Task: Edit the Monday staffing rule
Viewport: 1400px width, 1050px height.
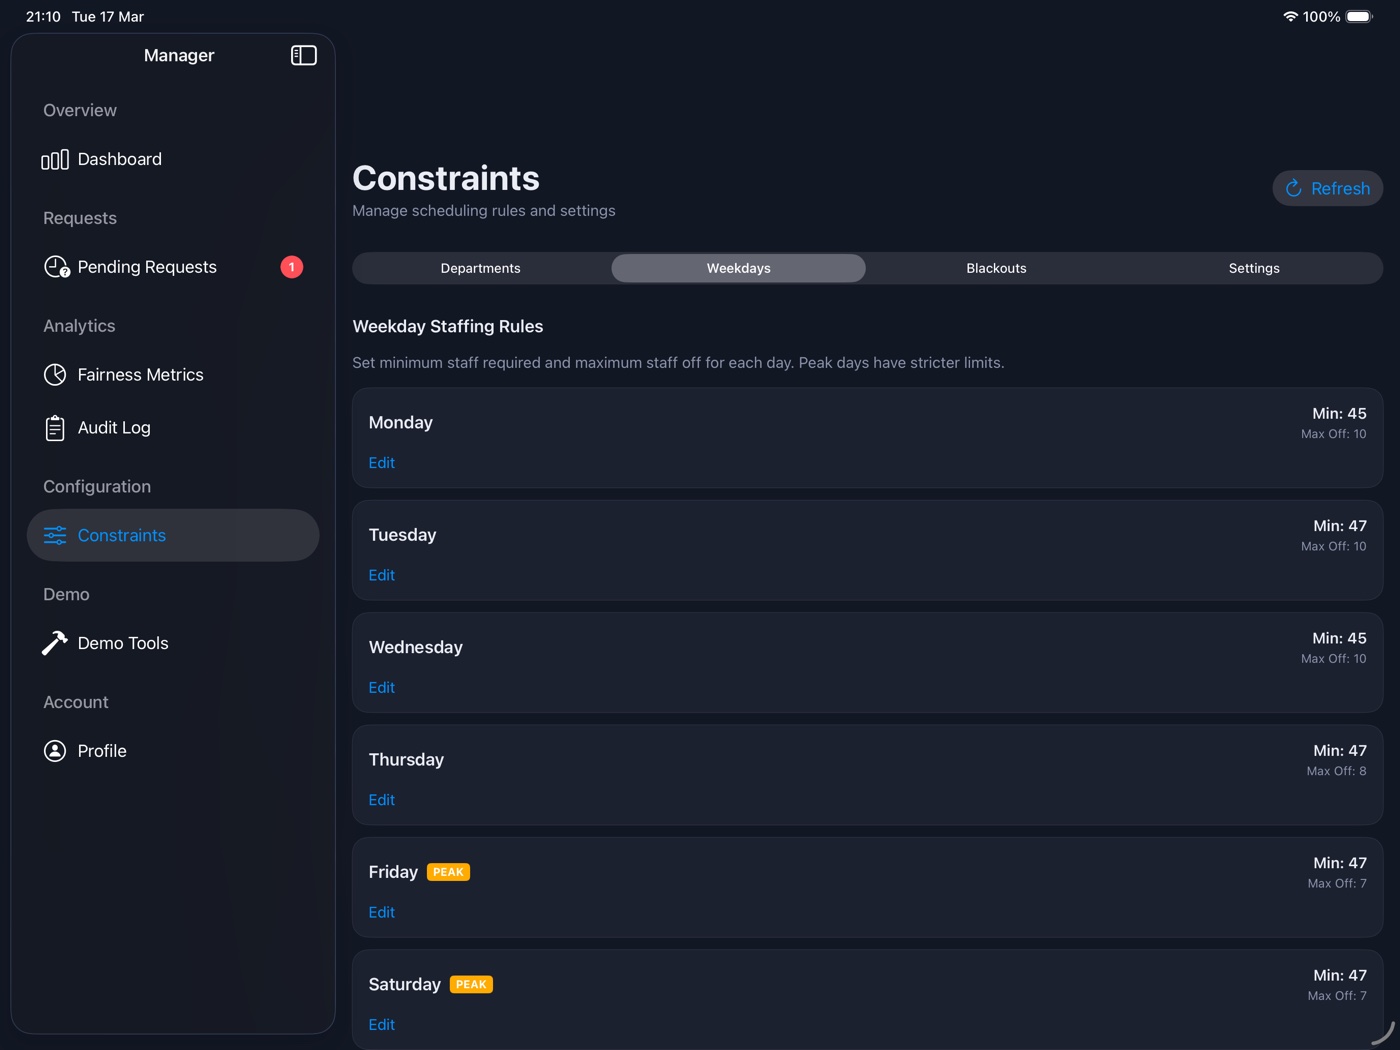Action: pyautogui.click(x=382, y=463)
